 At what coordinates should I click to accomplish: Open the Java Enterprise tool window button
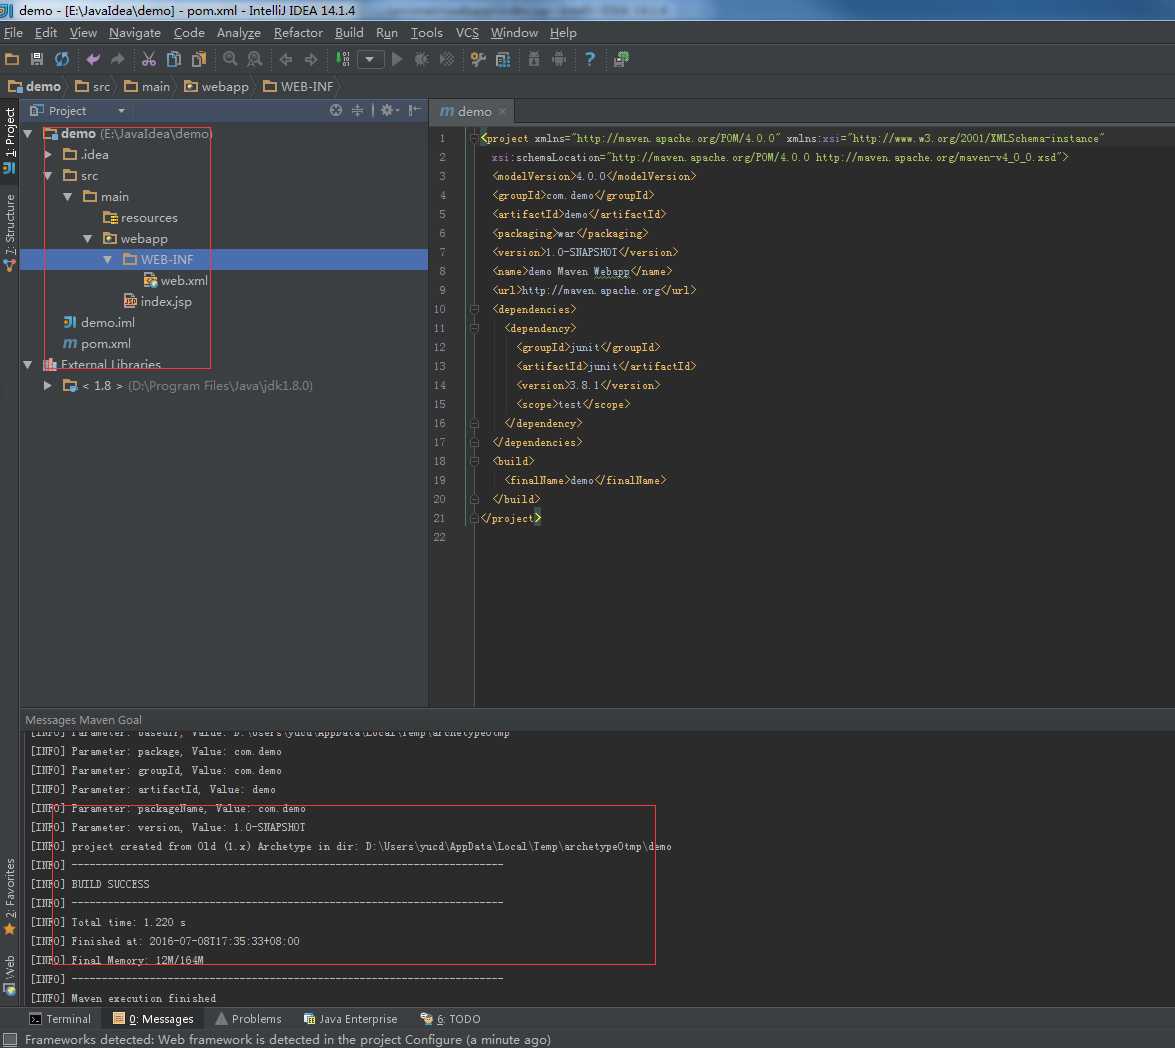click(x=350, y=1019)
